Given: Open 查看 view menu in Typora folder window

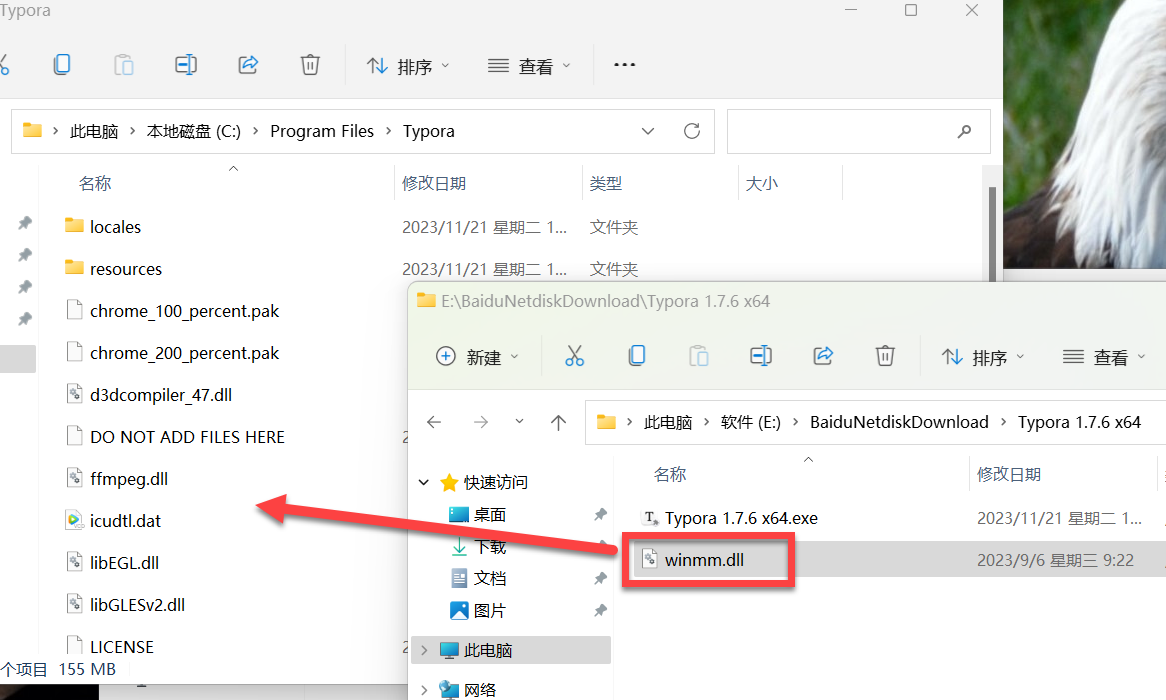Looking at the screenshot, I should pos(529,66).
